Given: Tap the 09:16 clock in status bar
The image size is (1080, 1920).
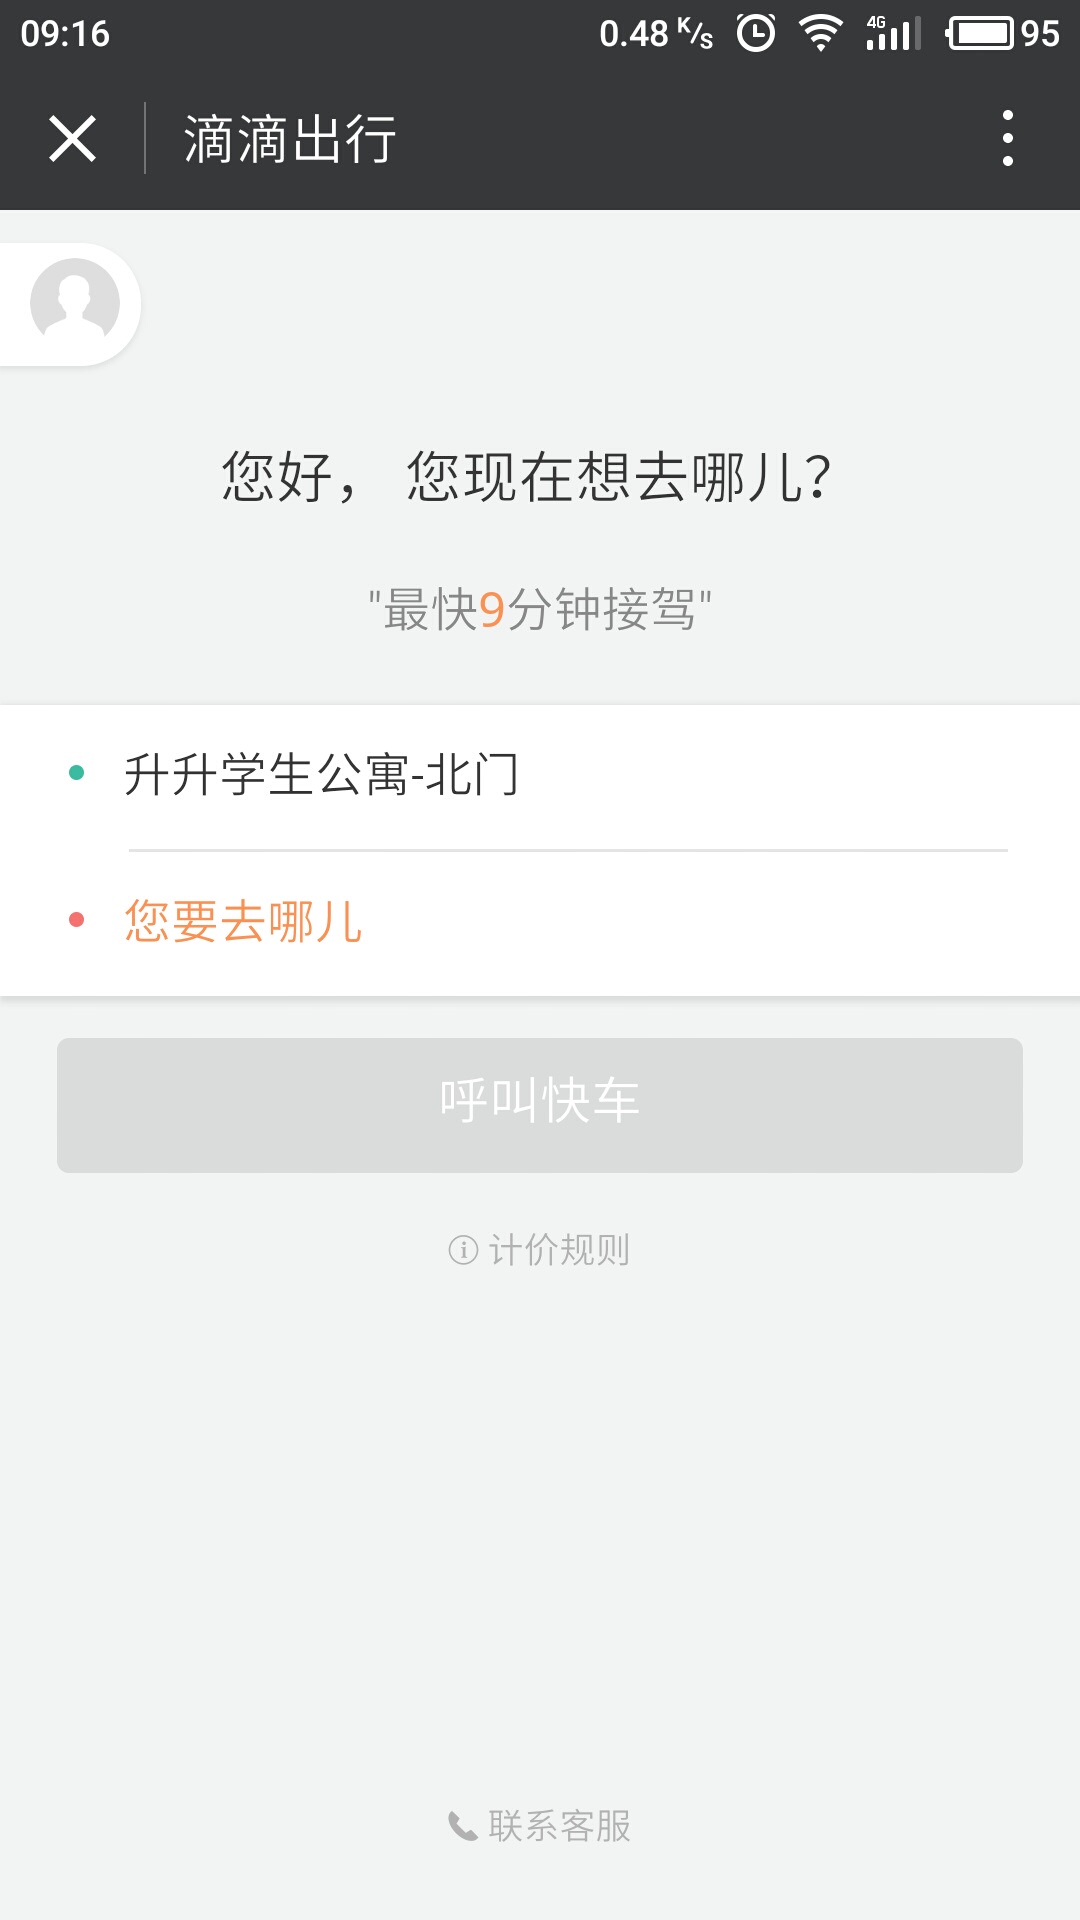Looking at the screenshot, I should [x=65, y=34].
